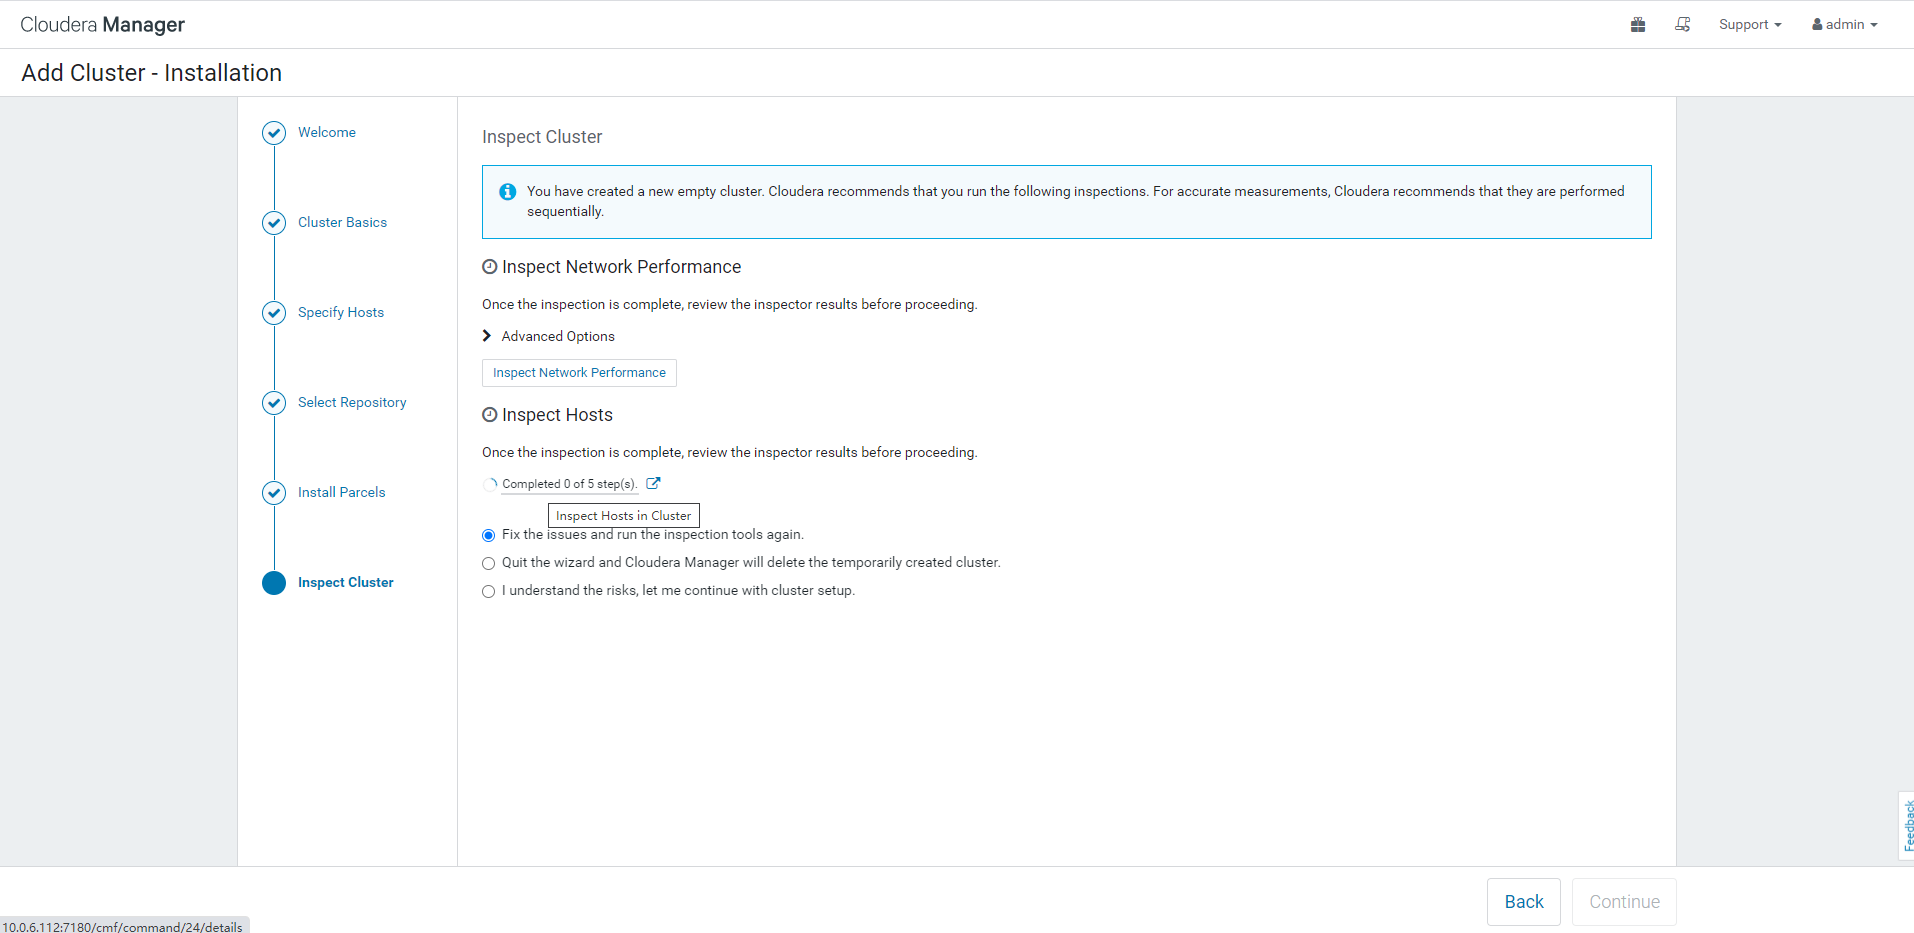Click 'Completed 0 of 5 step(s)' progress link
The height and width of the screenshot is (933, 1914).
click(569, 484)
